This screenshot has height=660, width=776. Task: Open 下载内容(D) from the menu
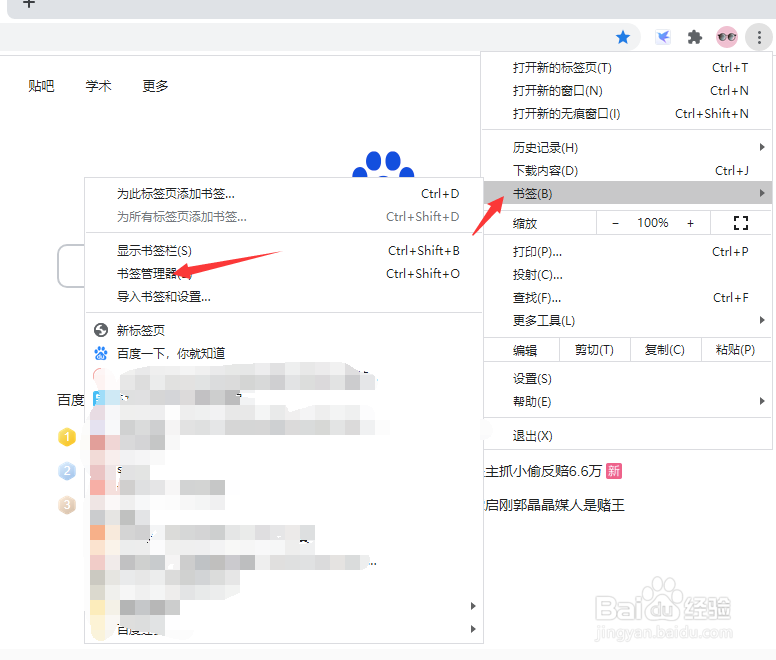tap(627, 171)
